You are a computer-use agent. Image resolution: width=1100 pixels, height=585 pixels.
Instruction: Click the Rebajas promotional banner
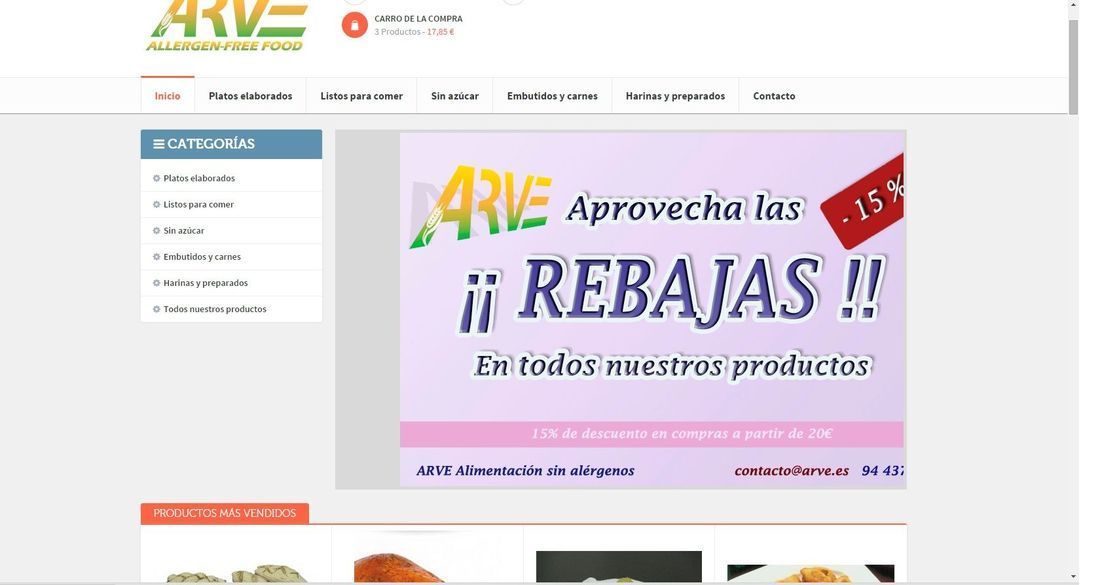[652, 309]
